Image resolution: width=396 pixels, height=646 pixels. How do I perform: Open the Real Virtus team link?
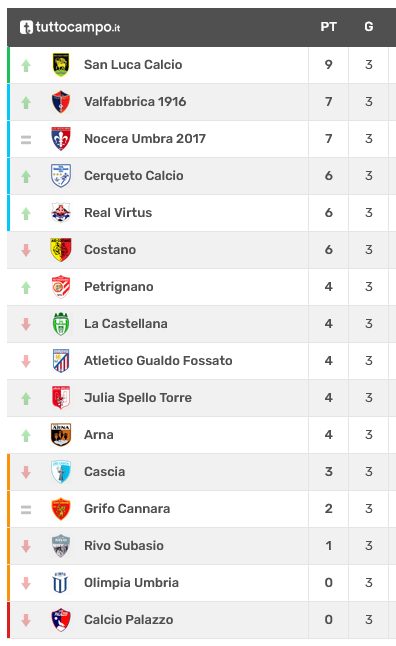pos(118,213)
